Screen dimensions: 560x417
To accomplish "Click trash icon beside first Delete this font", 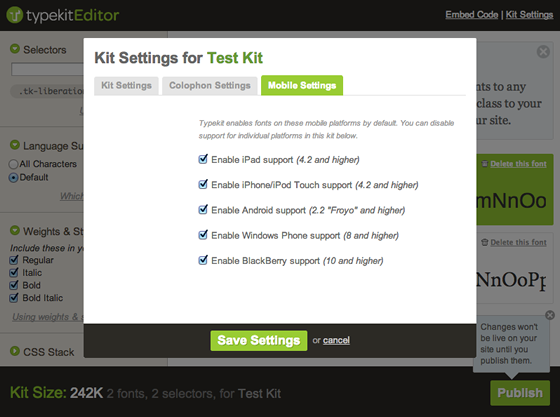I will (x=485, y=164).
